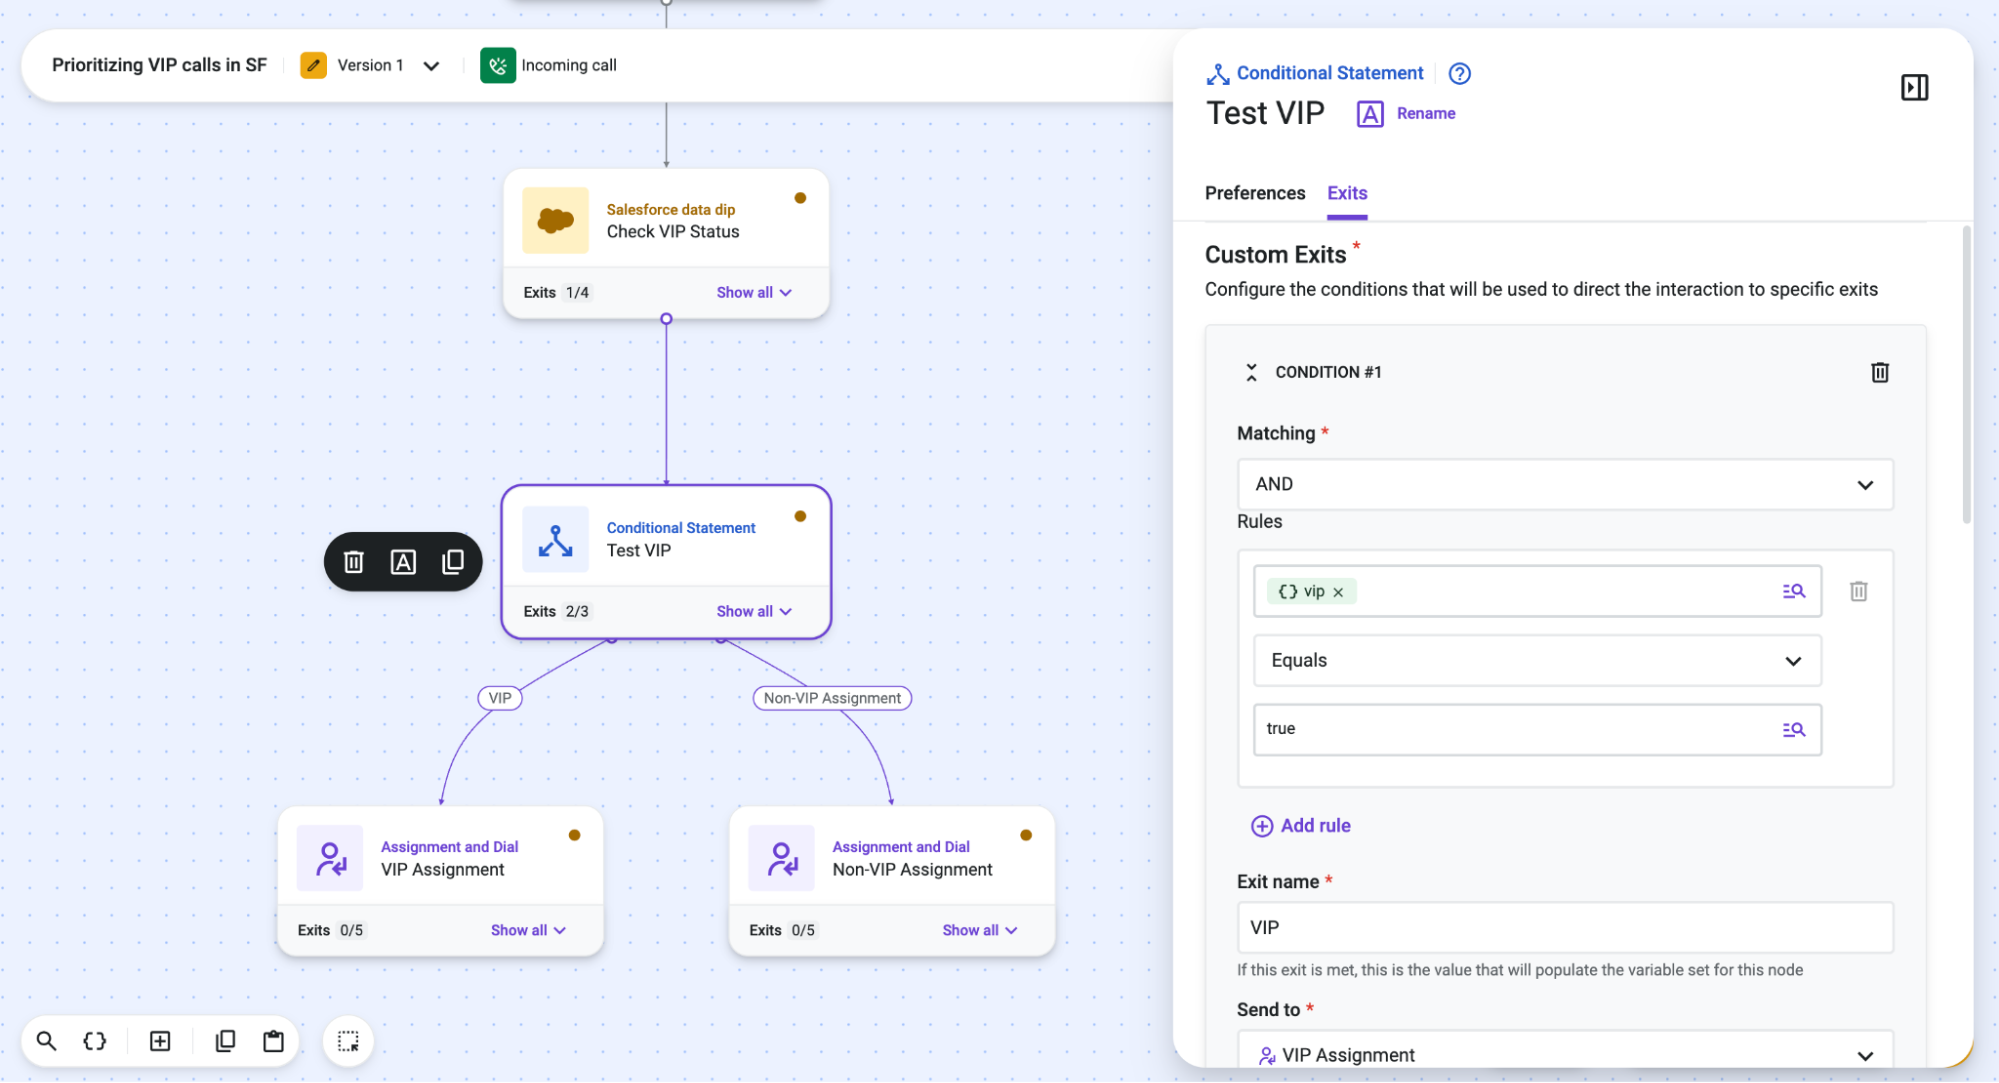This screenshot has height=1083, width=1999.
Task: Click rename icon in node floating toolbar
Action: [x=403, y=562]
